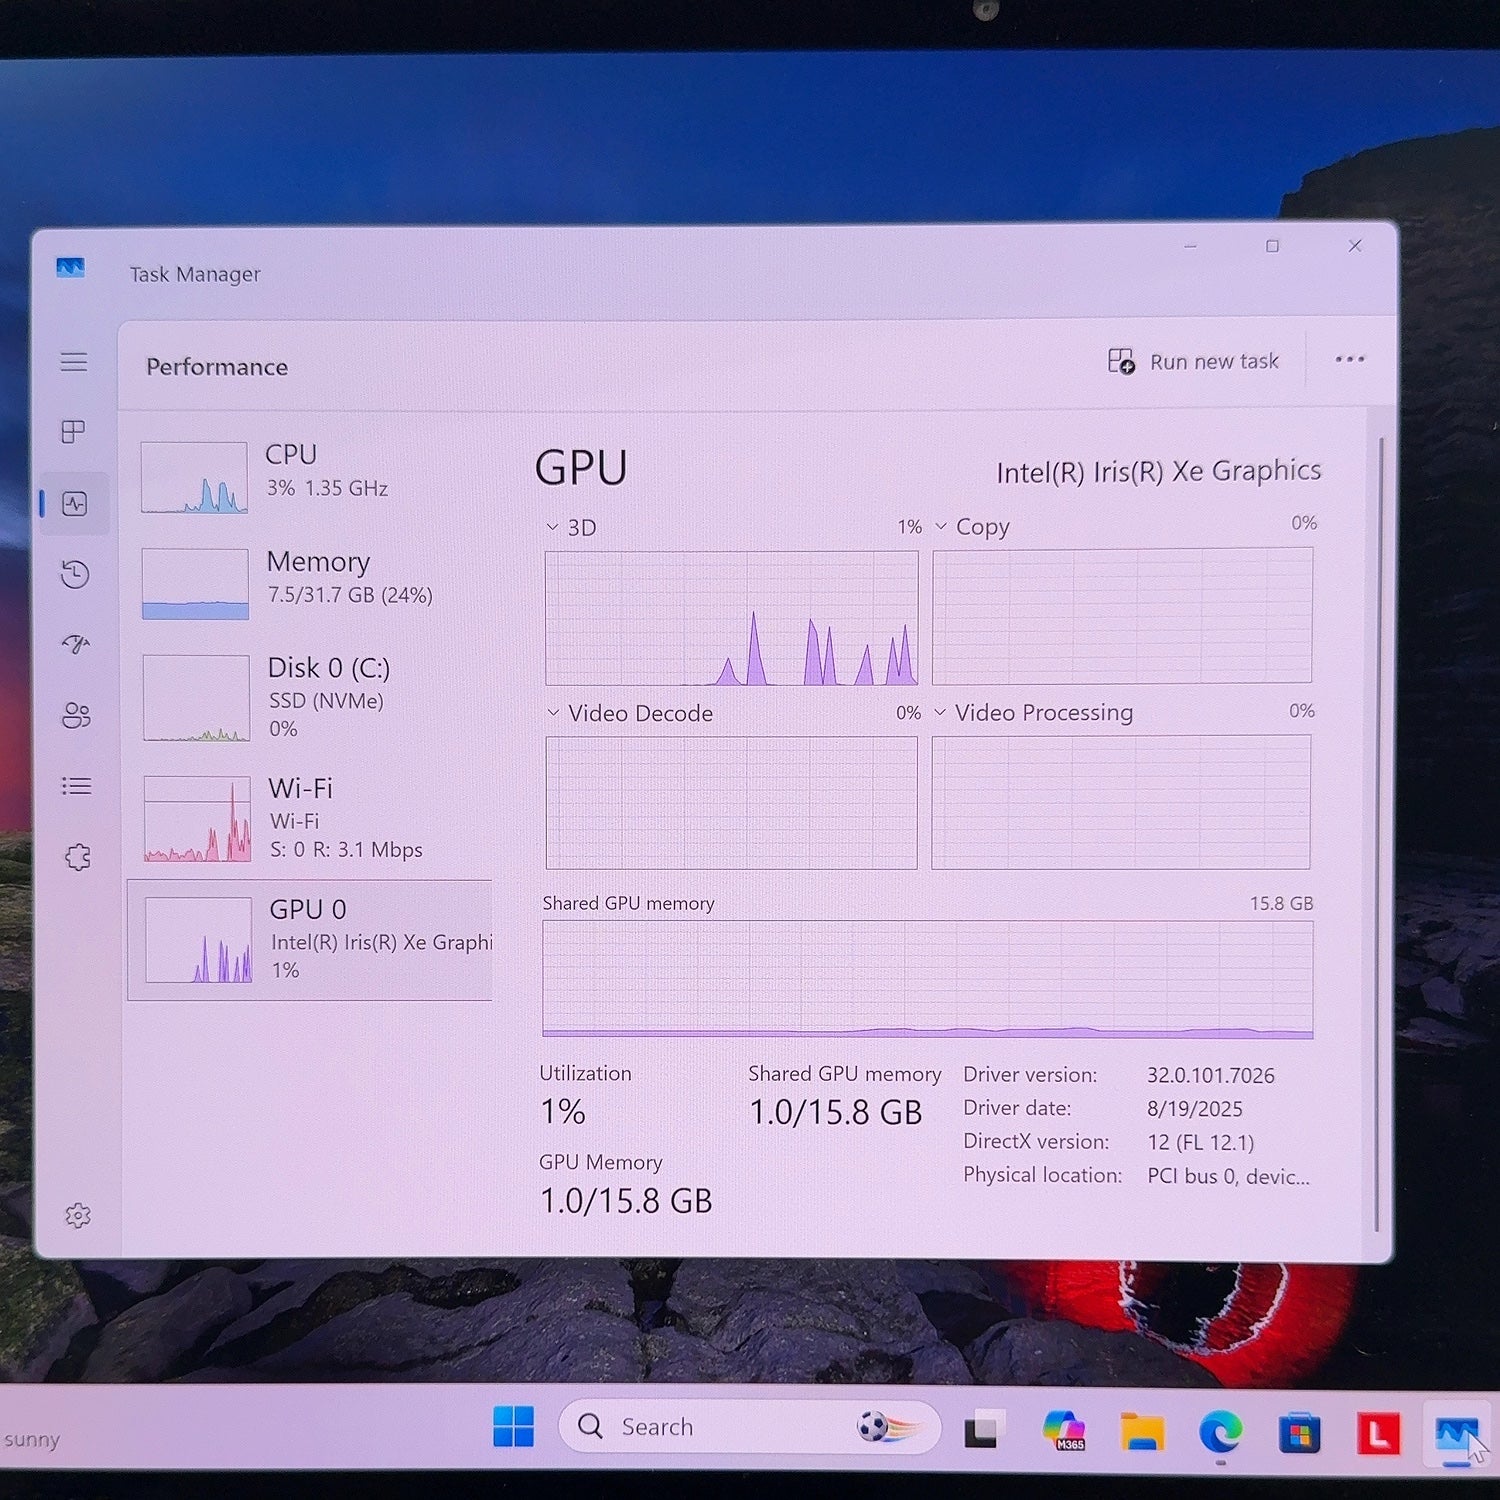This screenshot has height=1500, width=1500.
Task: Open the Startup apps page icon
Action: click(76, 644)
